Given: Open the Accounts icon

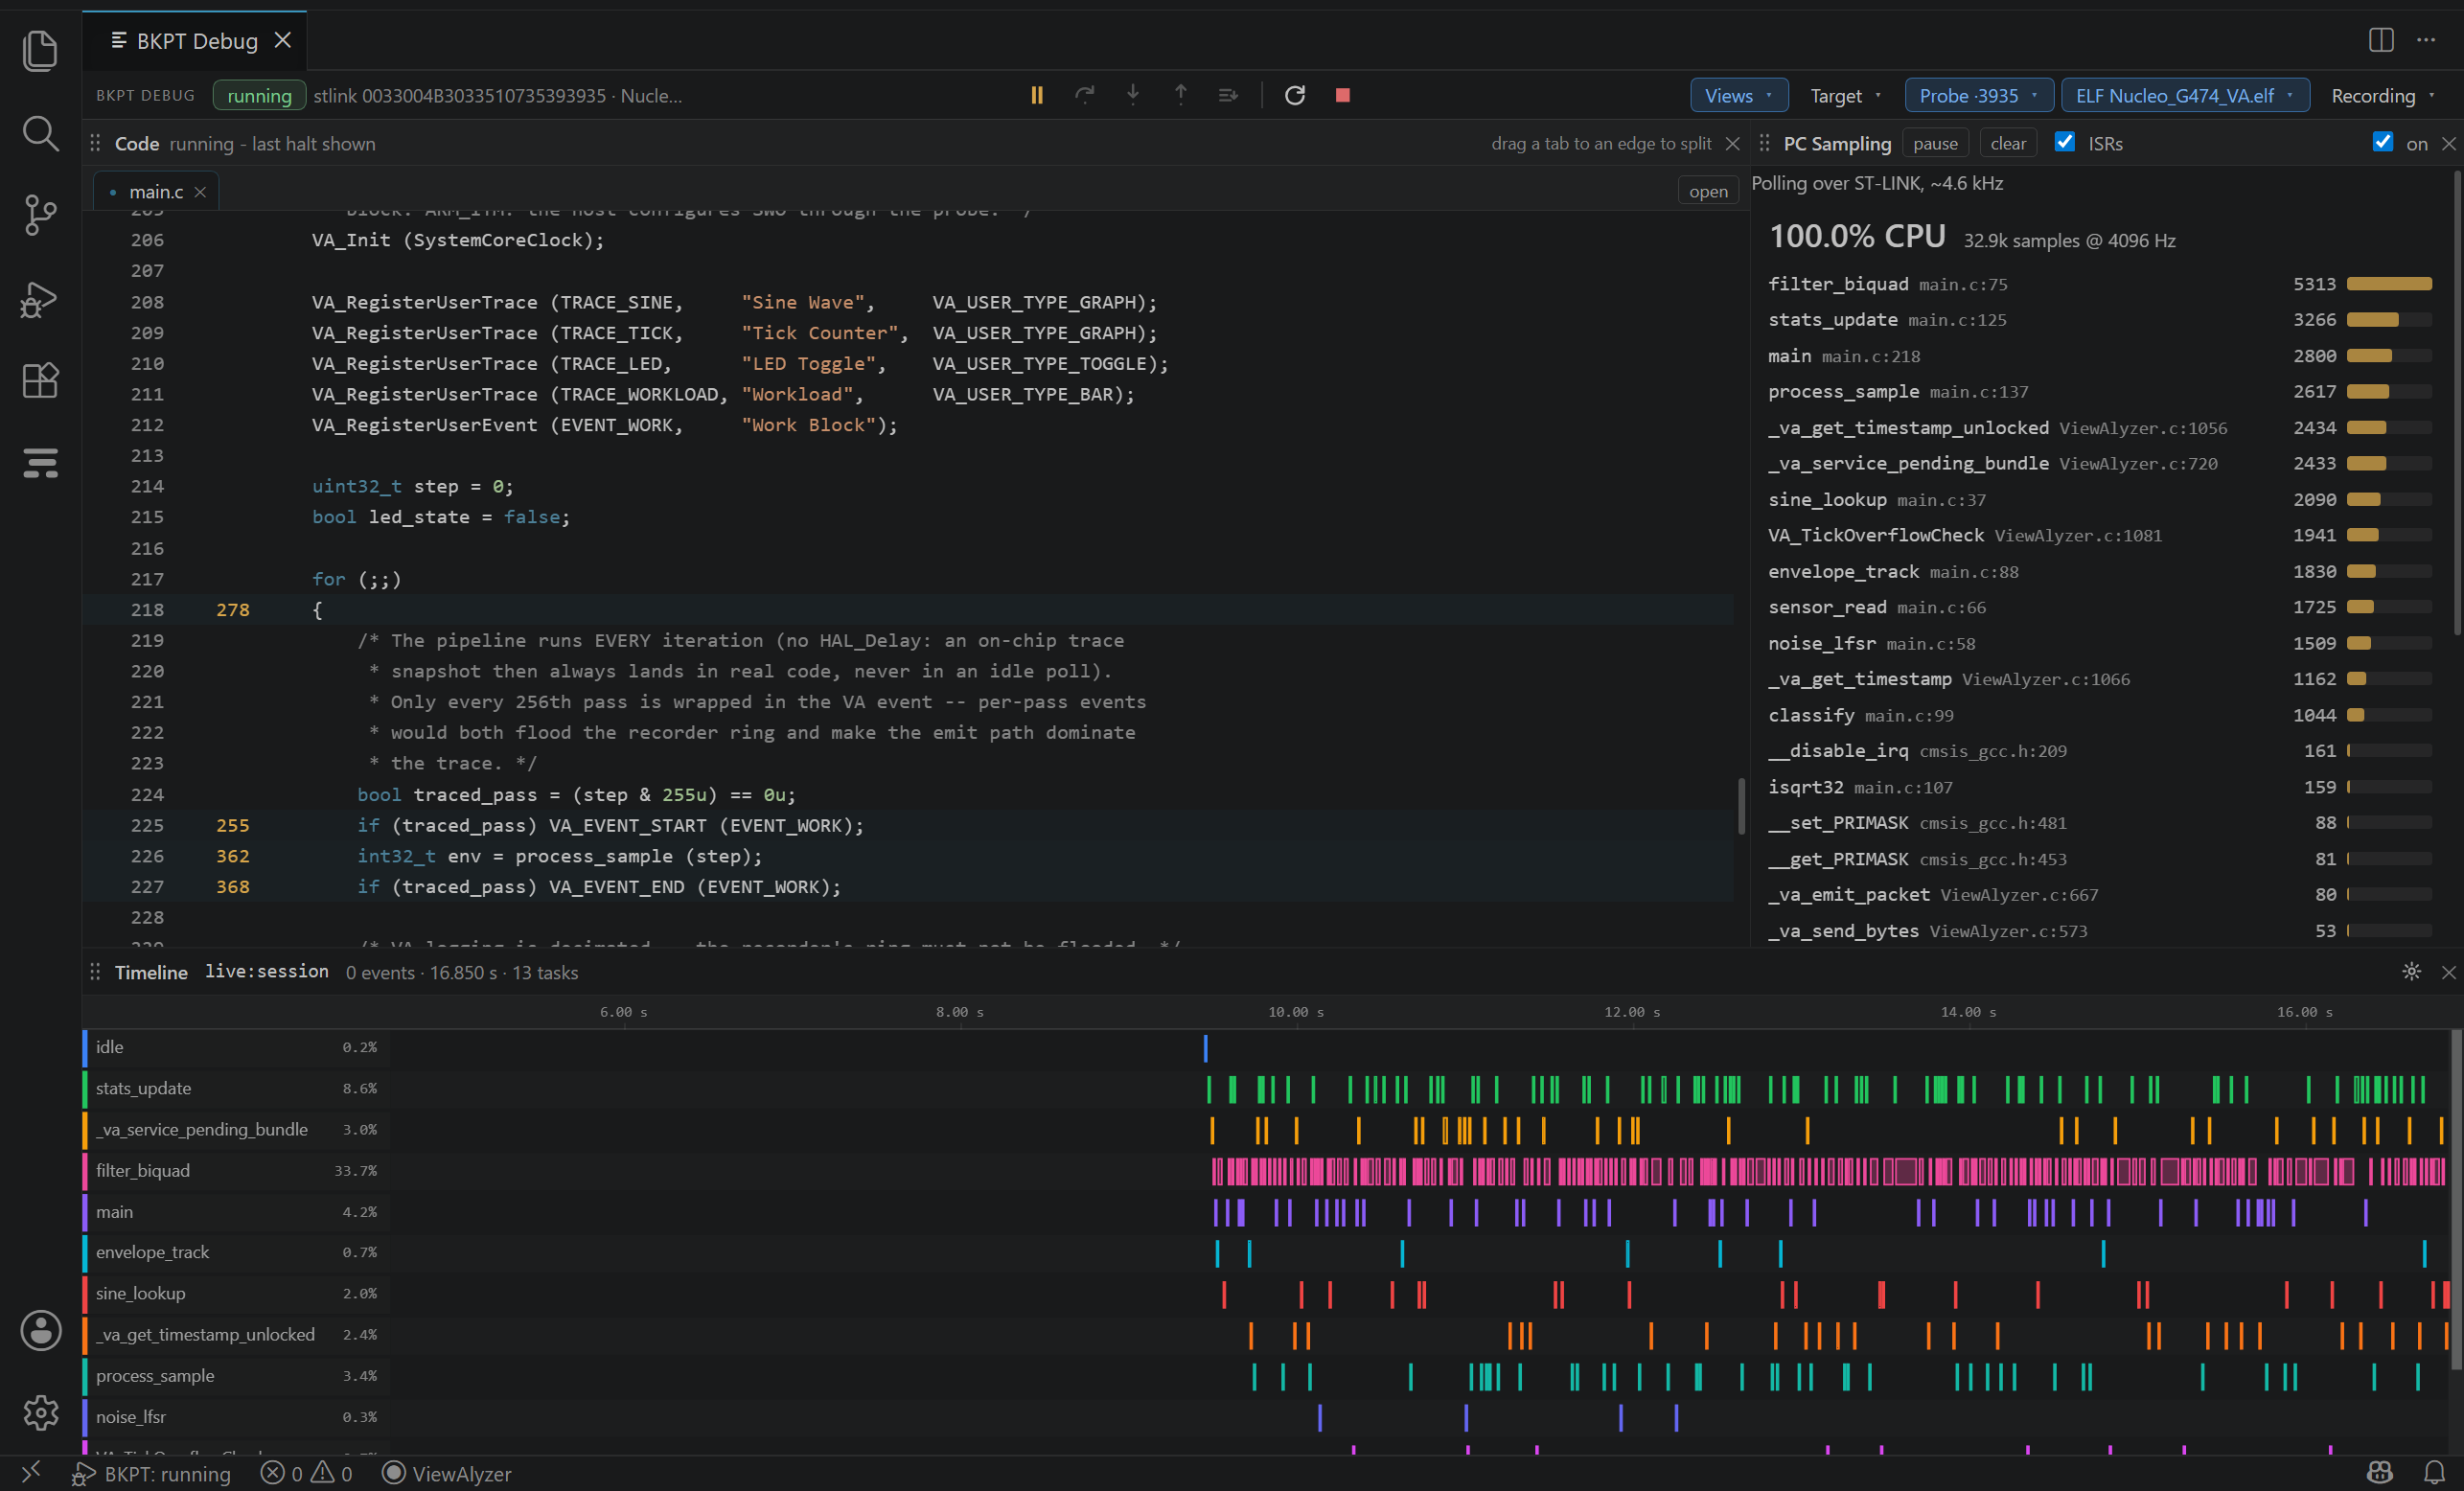Looking at the screenshot, I should click(x=40, y=1330).
